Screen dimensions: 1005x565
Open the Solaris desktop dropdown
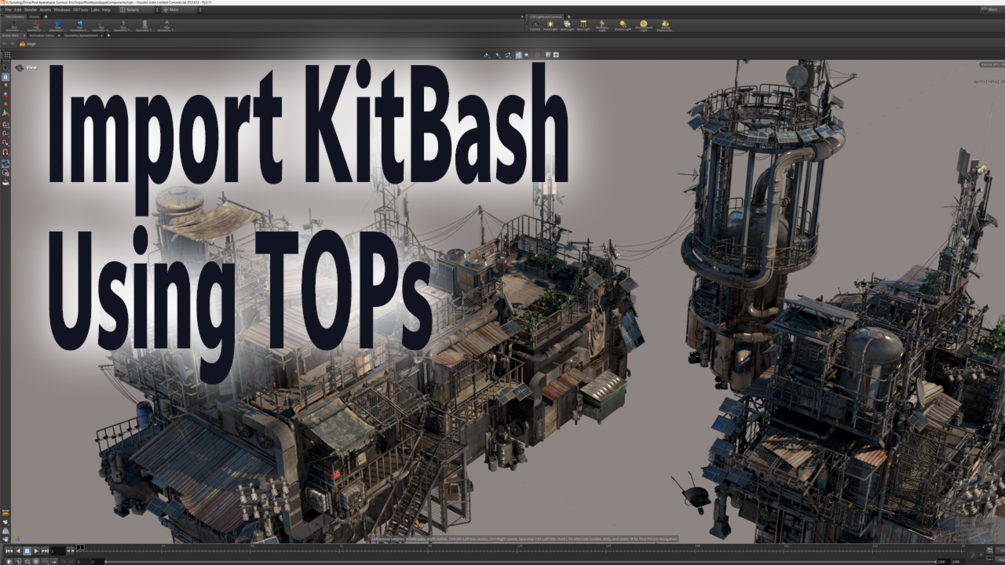137,10
